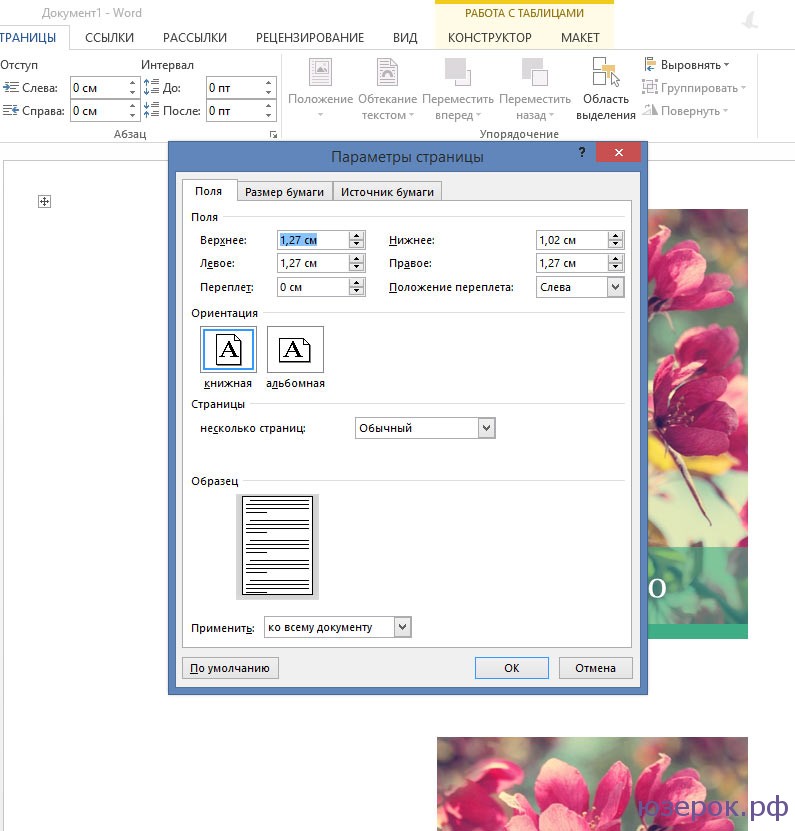This screenshot has width=795, height=831.
Task: Open the РАССЫЛКИ ribbon tab
Action: click(x=195, y=38)
